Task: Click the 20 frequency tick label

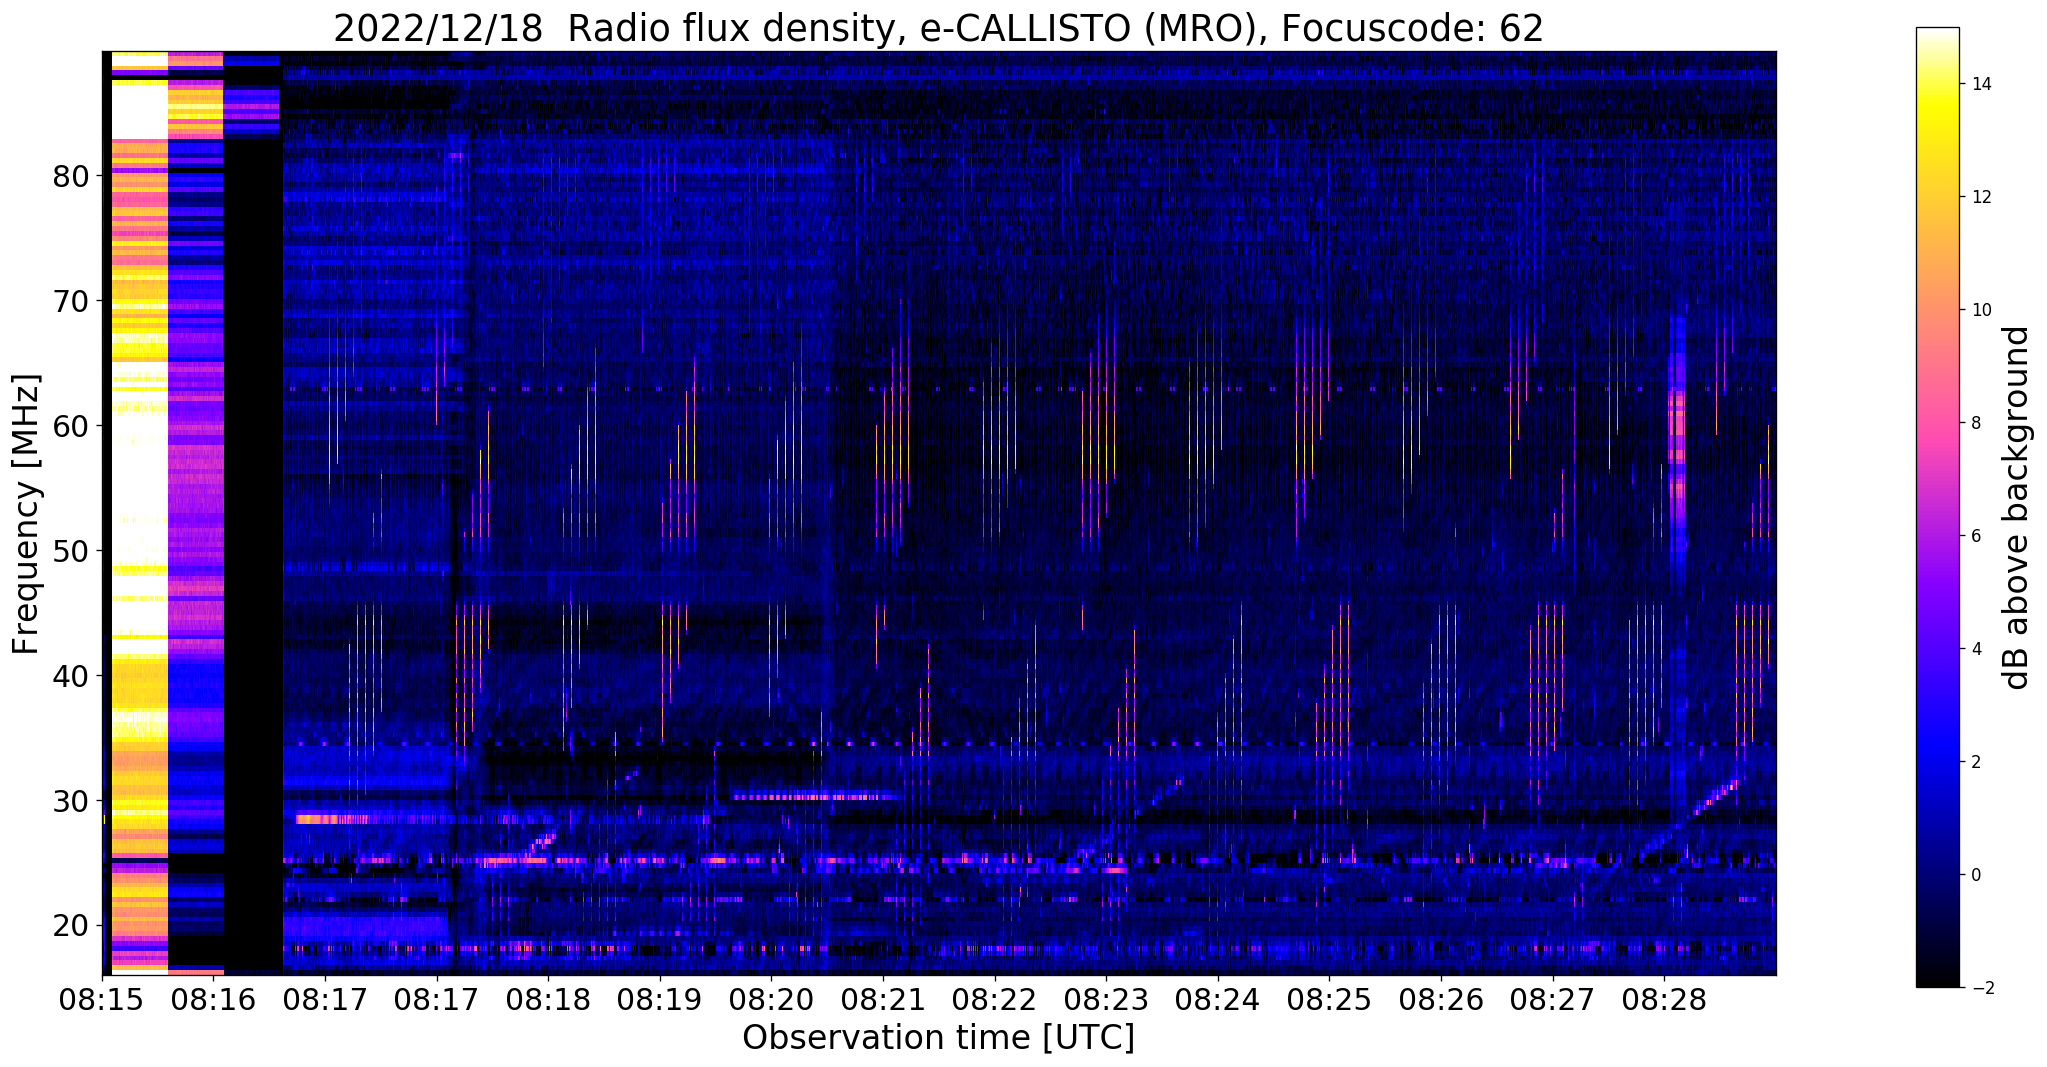Action: click(x=70, y=926)
